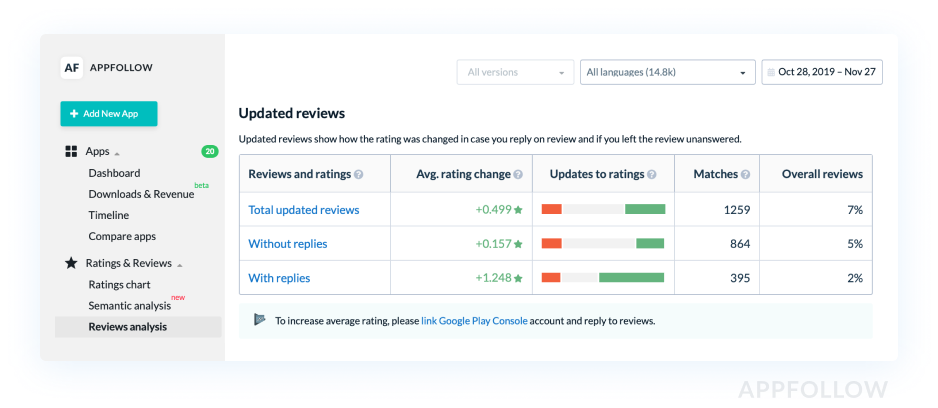Collapse the Ratings & Reviews section

click(180, 265)
